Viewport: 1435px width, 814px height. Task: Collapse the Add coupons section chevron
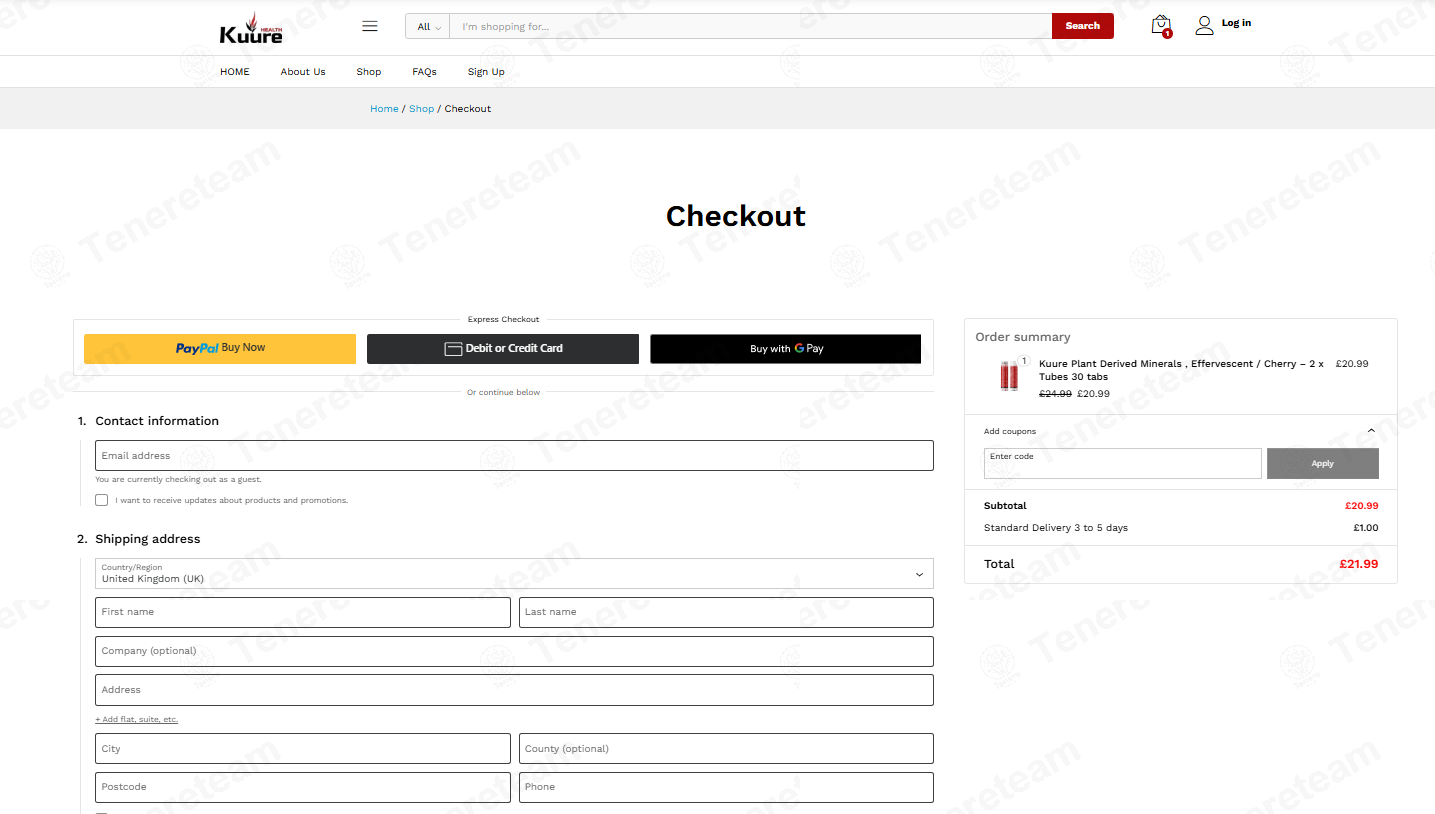pyautogui.click(x=1371, y=431)
